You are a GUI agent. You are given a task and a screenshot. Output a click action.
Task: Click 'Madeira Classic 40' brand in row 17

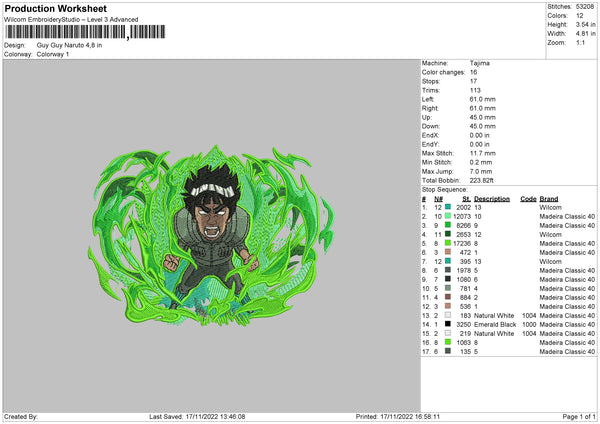point(567,352)
